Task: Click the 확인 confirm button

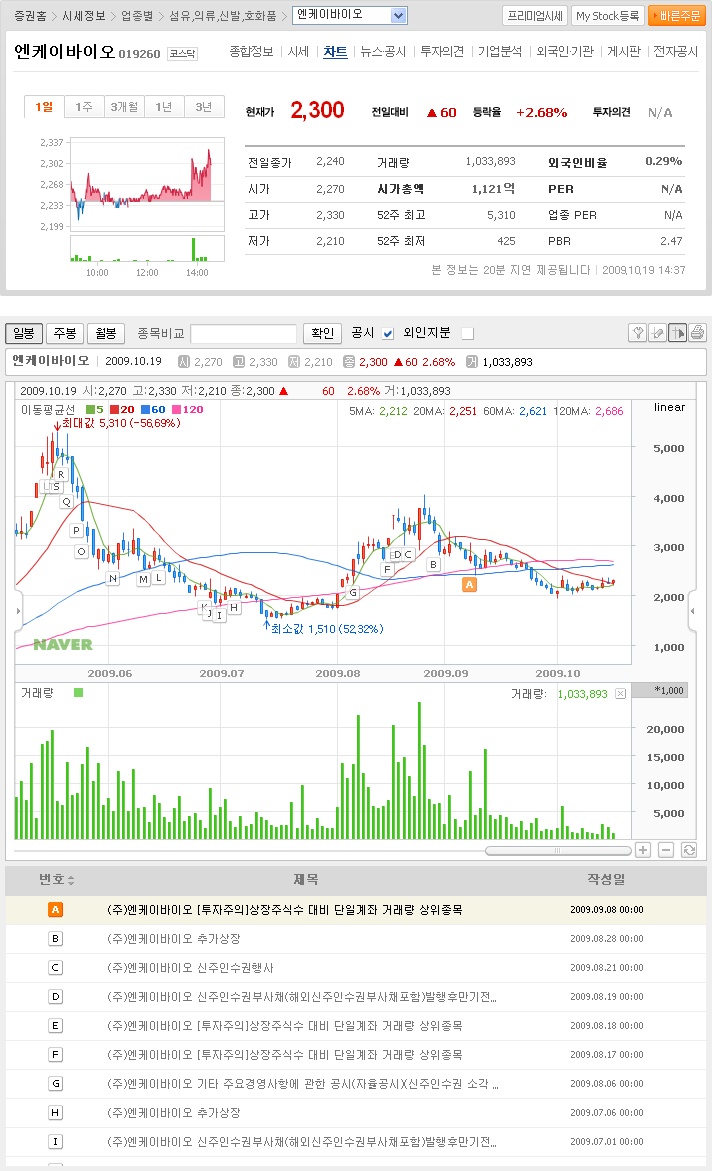Action: pyautogui.click(x=323, y=333)
